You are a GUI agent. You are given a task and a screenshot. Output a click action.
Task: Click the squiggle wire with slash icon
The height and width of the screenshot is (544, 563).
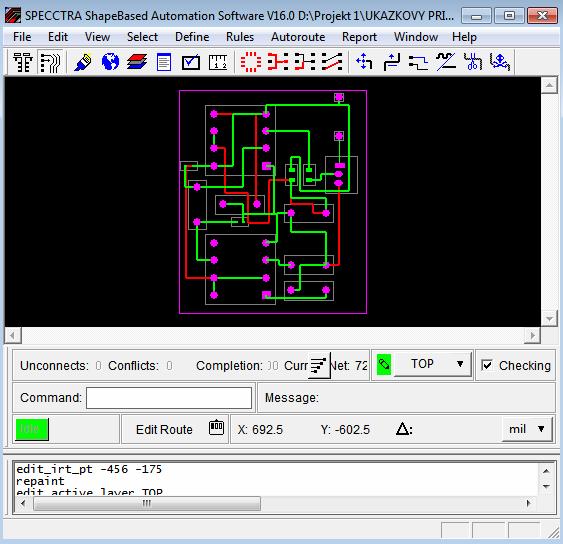coord(446,62)
